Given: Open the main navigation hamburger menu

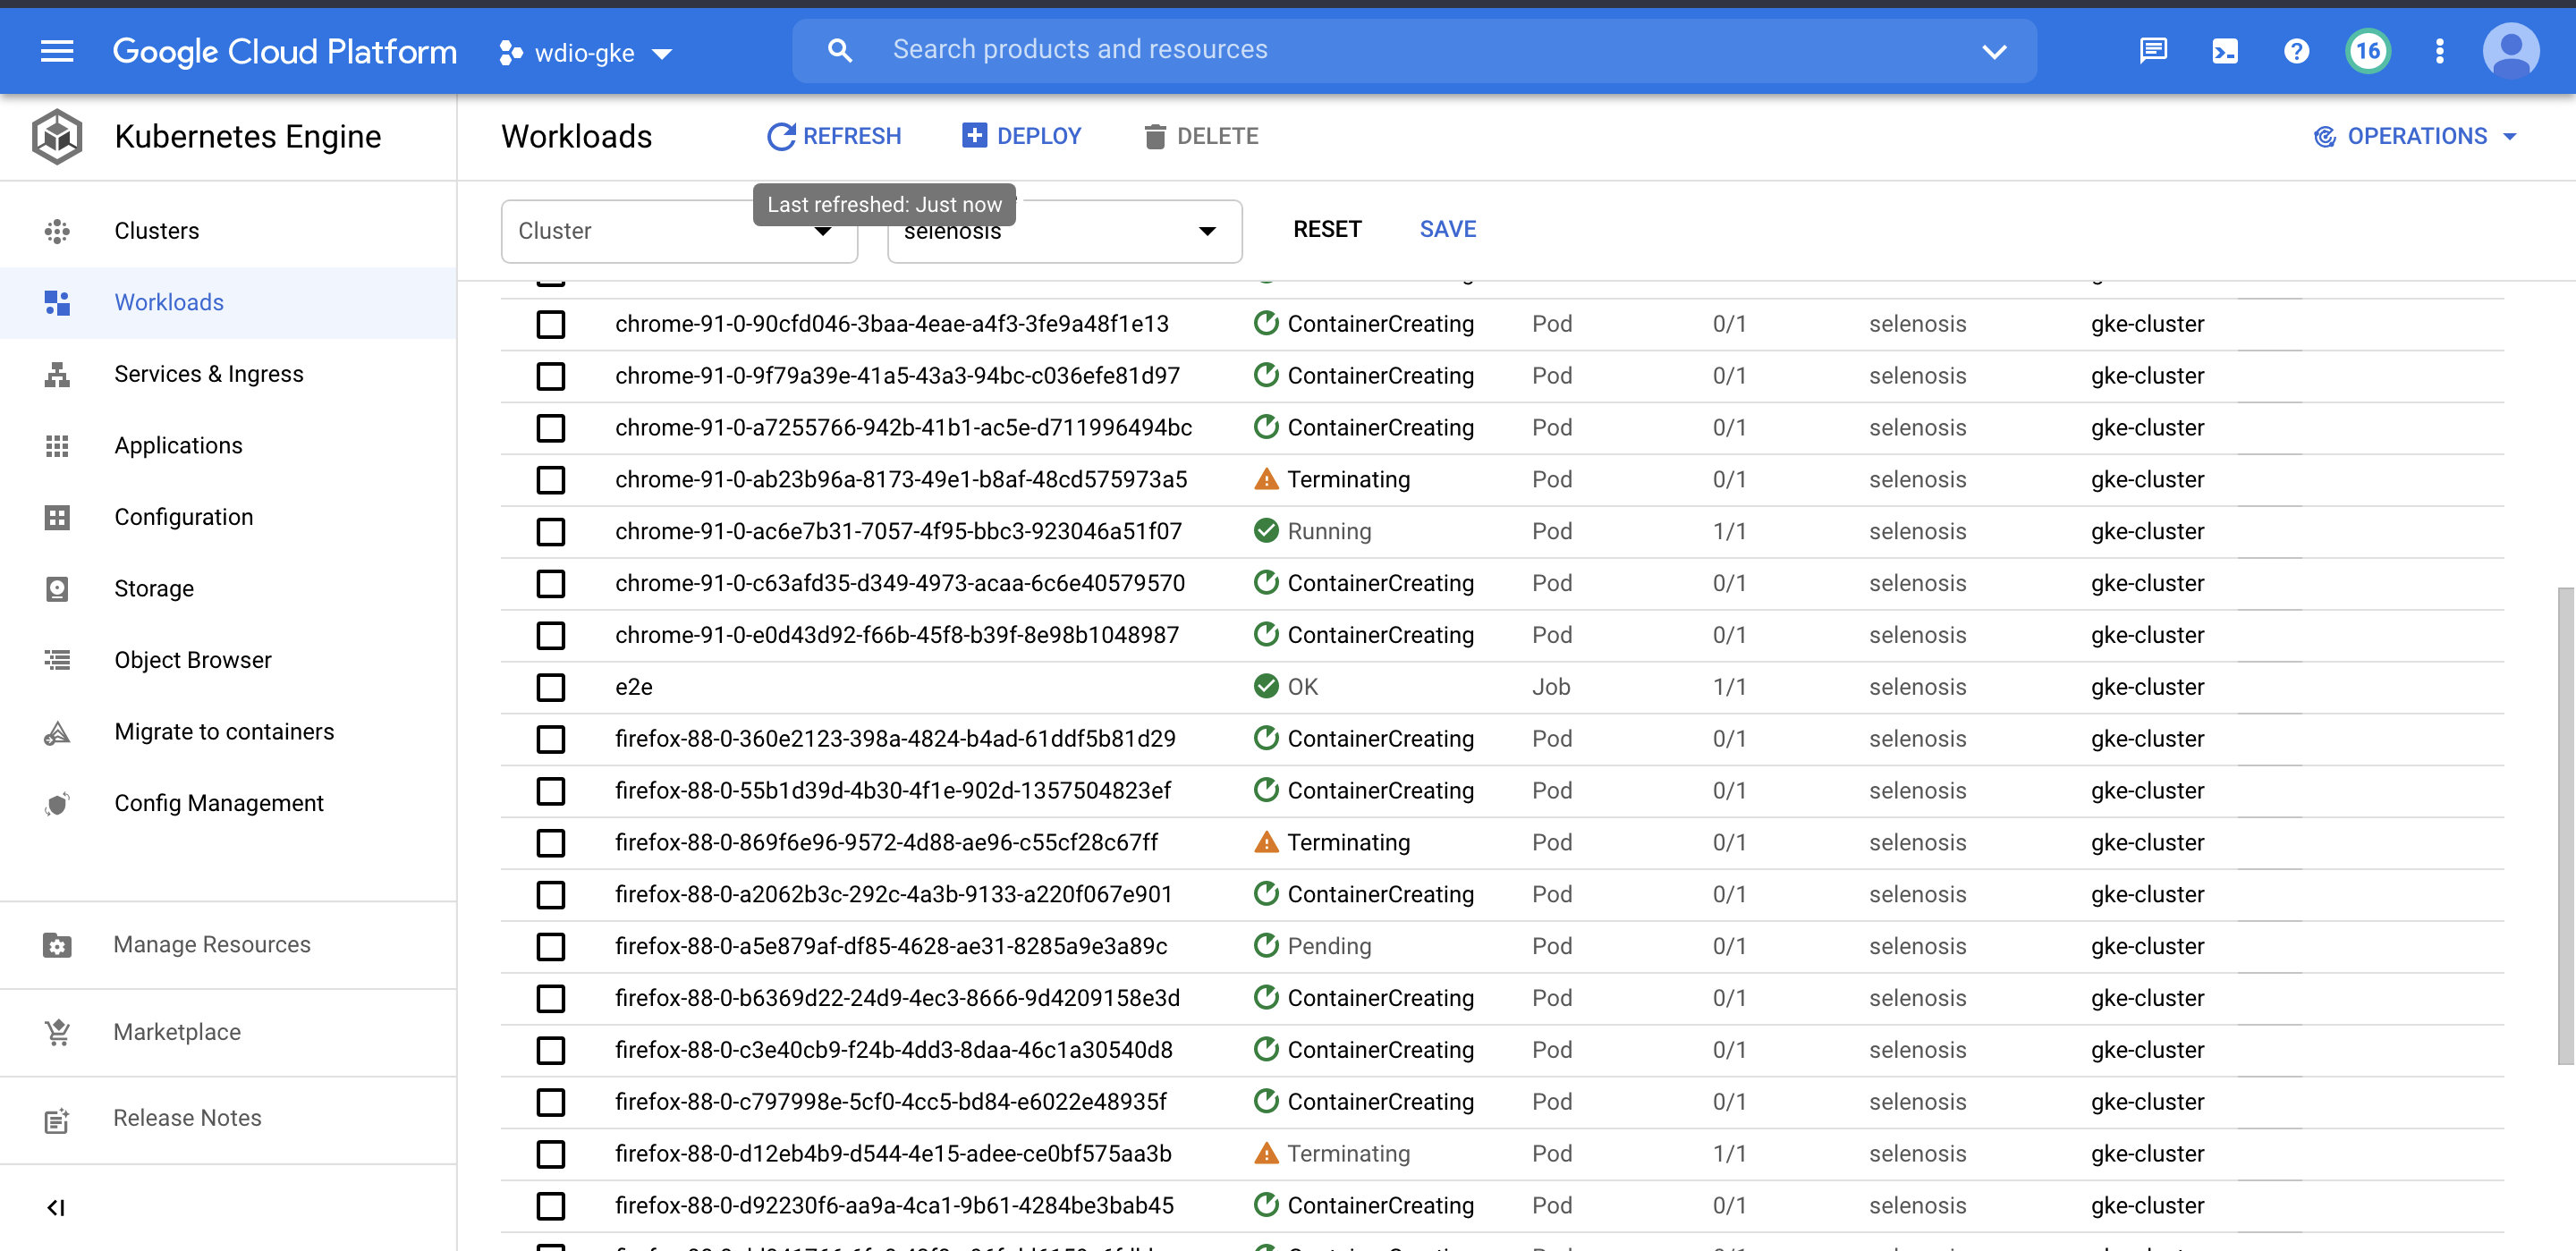Looking at the screenshot, I should (57, 51).
